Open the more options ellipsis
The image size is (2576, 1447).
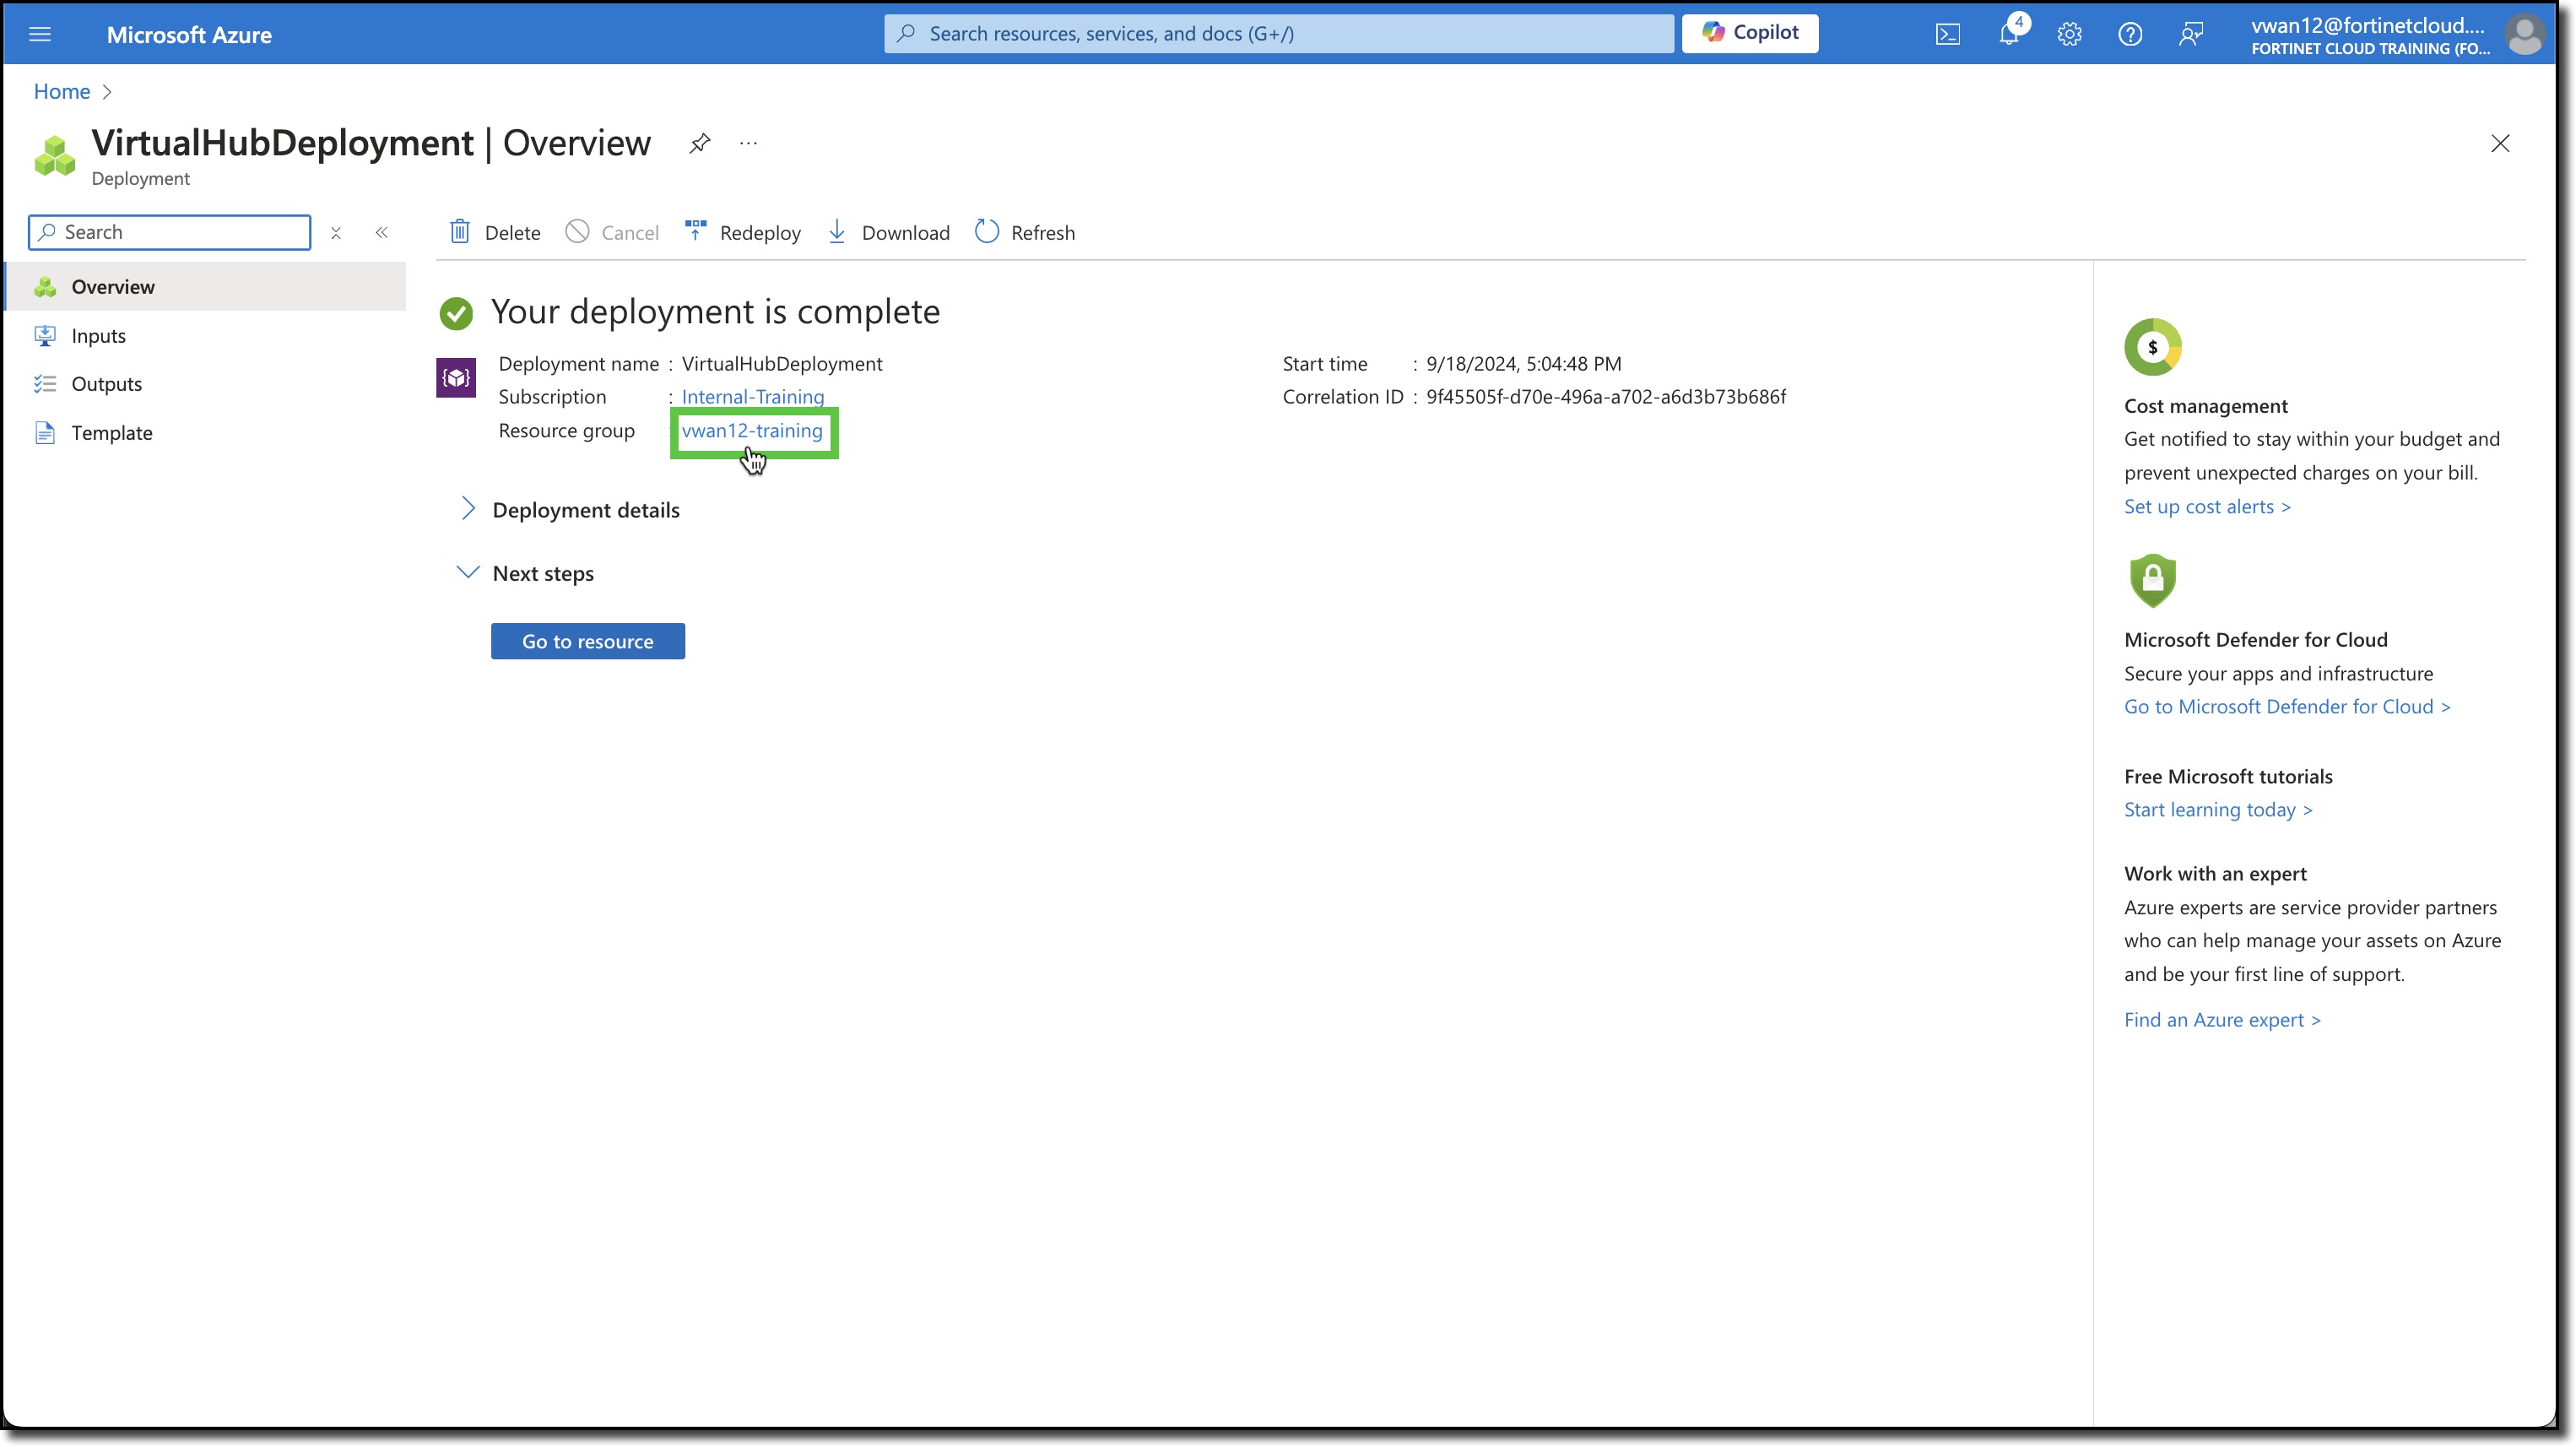(x=748, y=143)
